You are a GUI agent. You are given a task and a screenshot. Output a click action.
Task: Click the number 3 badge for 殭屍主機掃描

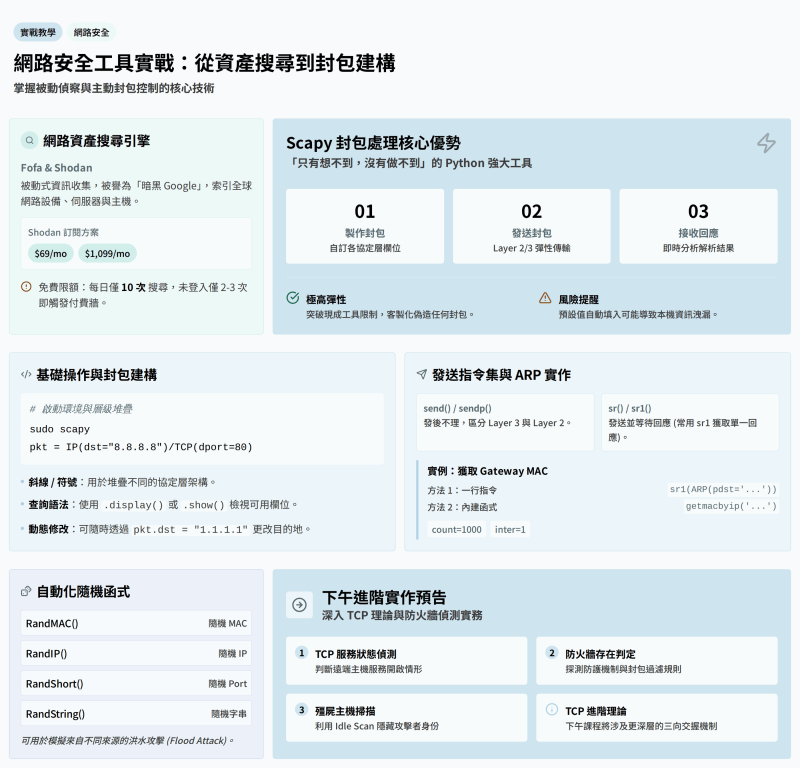pyautogui.click(x=302, y=709)
